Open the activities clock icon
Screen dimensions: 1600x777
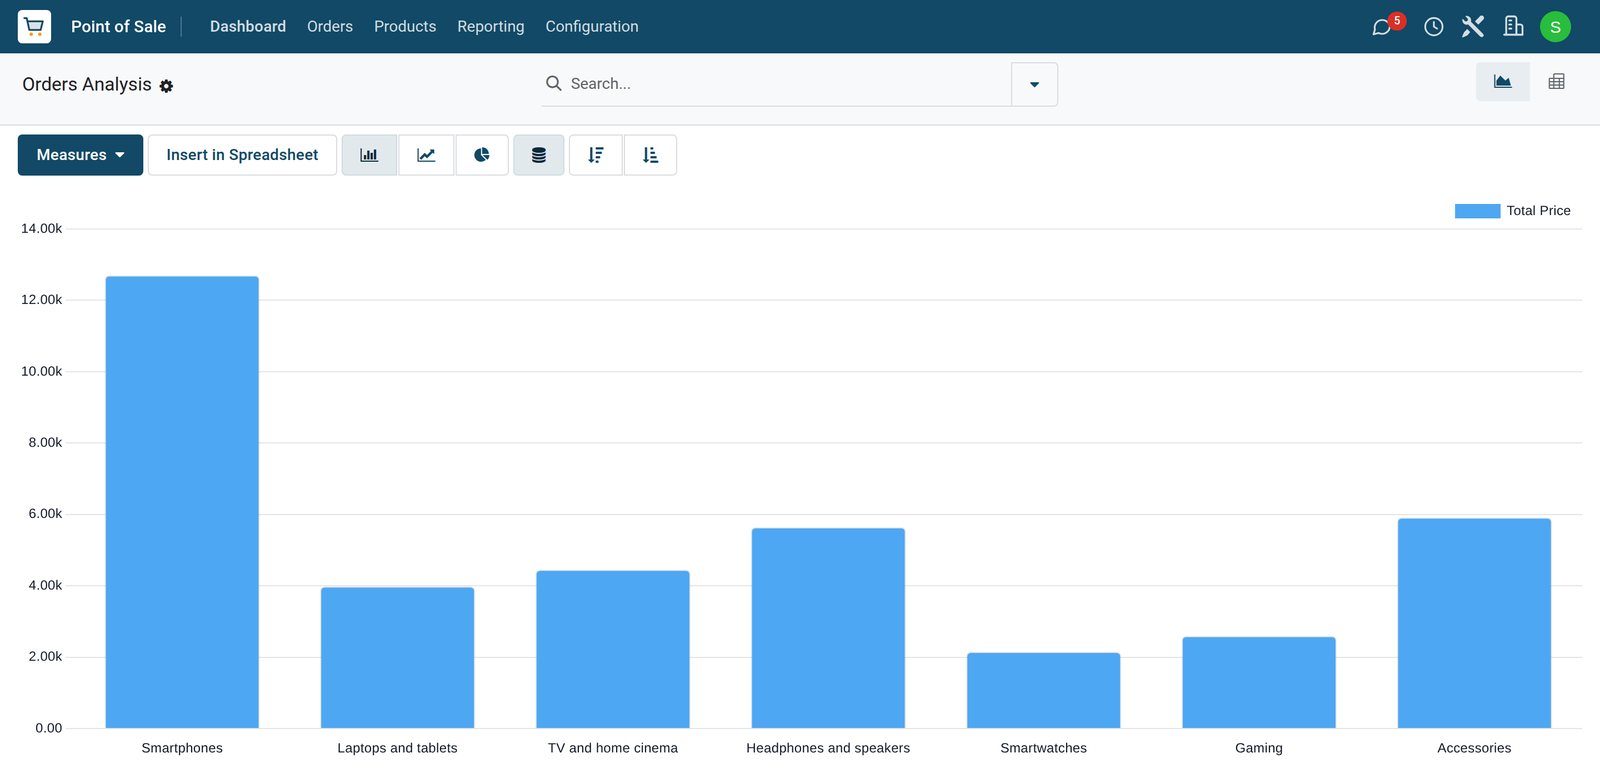[1433, 27]
